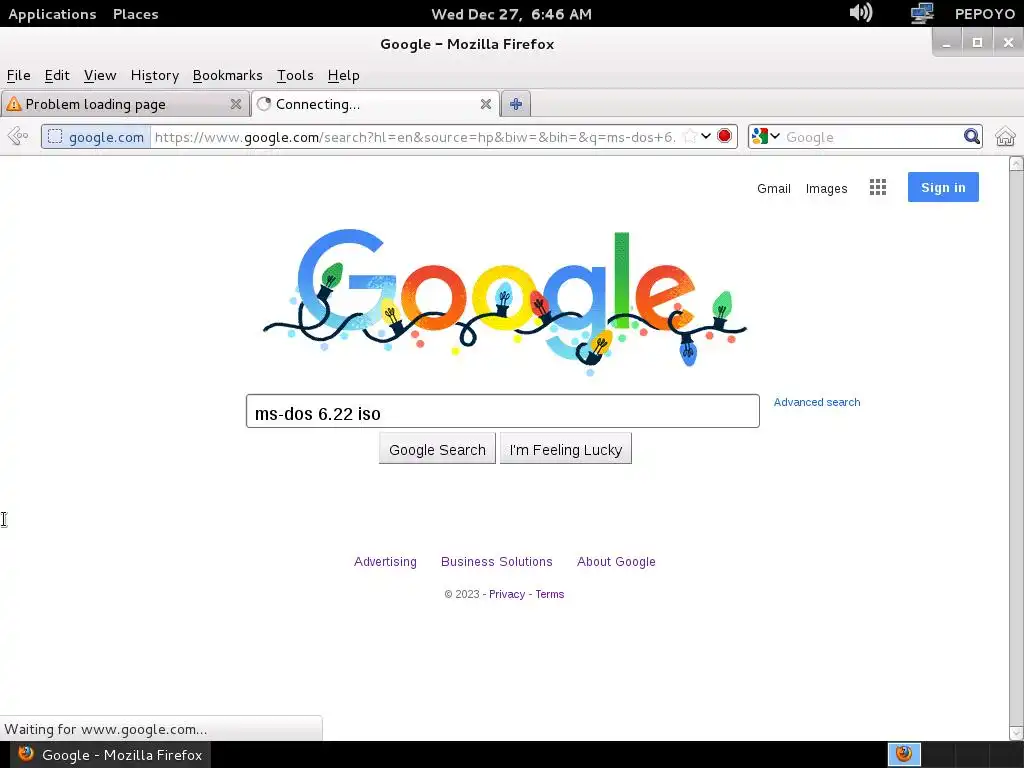
Task: Switch to the Problem loading page tab
Action: 125,104
